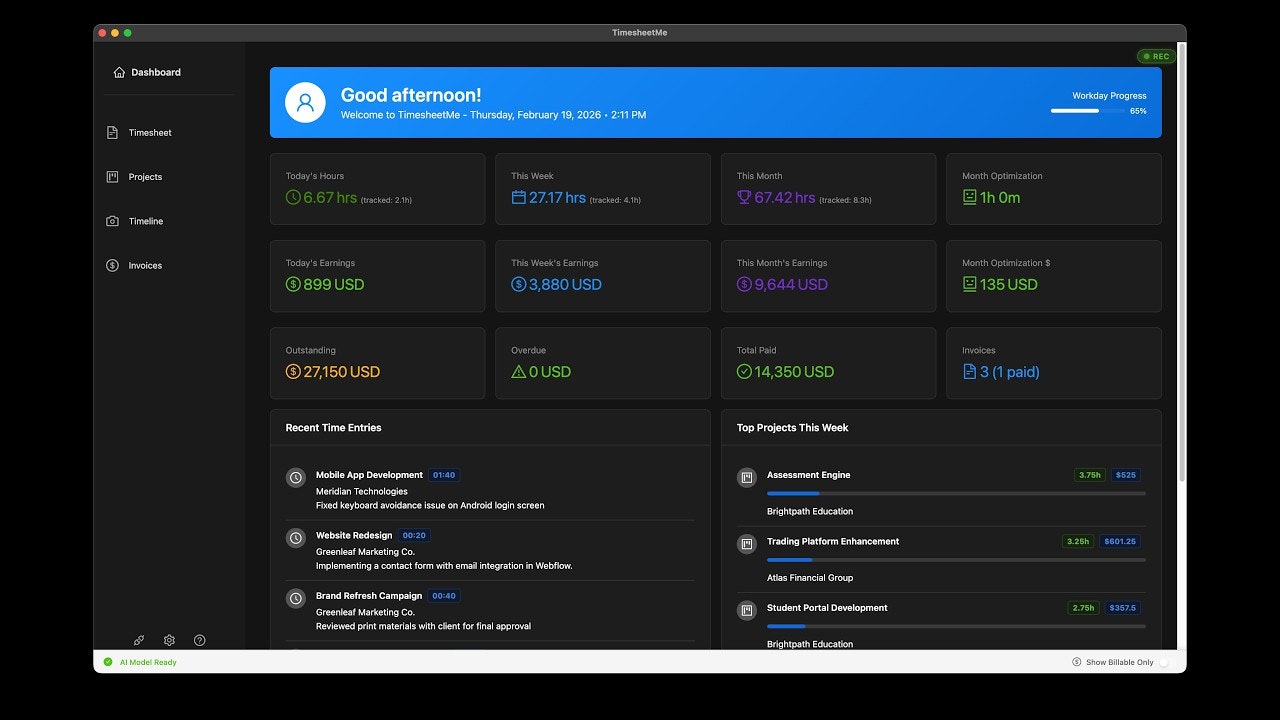Click the 3.25h hours badge
1280x720 pixels.
click(x=1077, y=541)
